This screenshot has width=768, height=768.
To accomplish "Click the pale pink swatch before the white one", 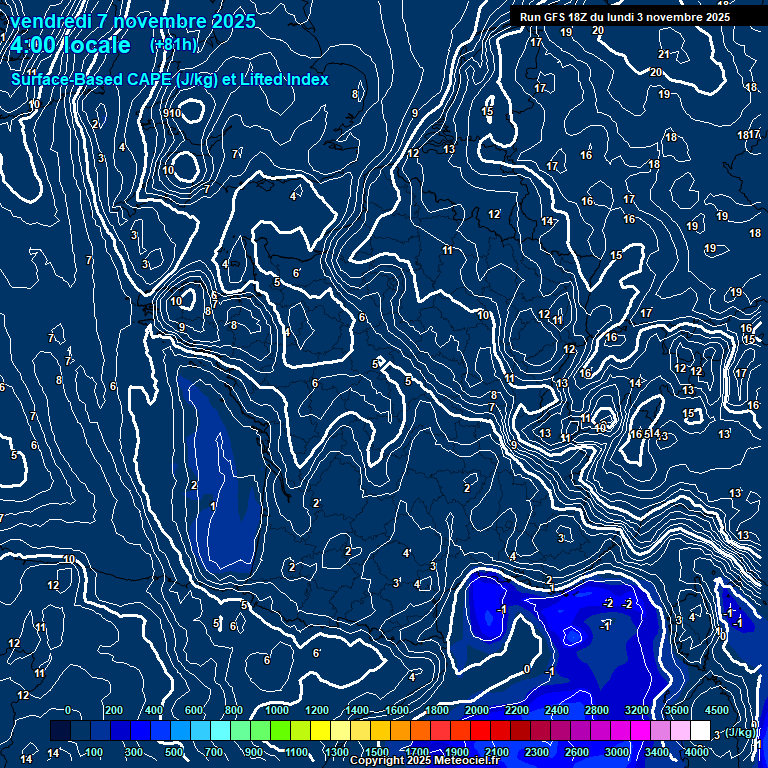I will [x=680, y=730].
